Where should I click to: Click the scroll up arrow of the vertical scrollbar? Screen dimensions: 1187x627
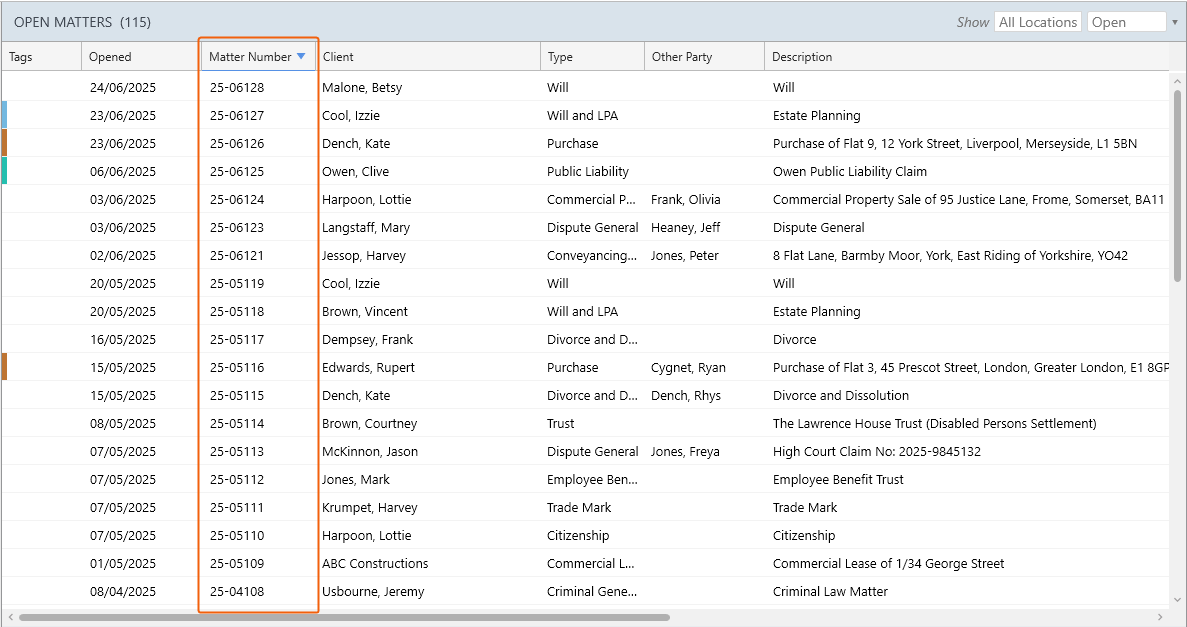[x=1177, y=80]
